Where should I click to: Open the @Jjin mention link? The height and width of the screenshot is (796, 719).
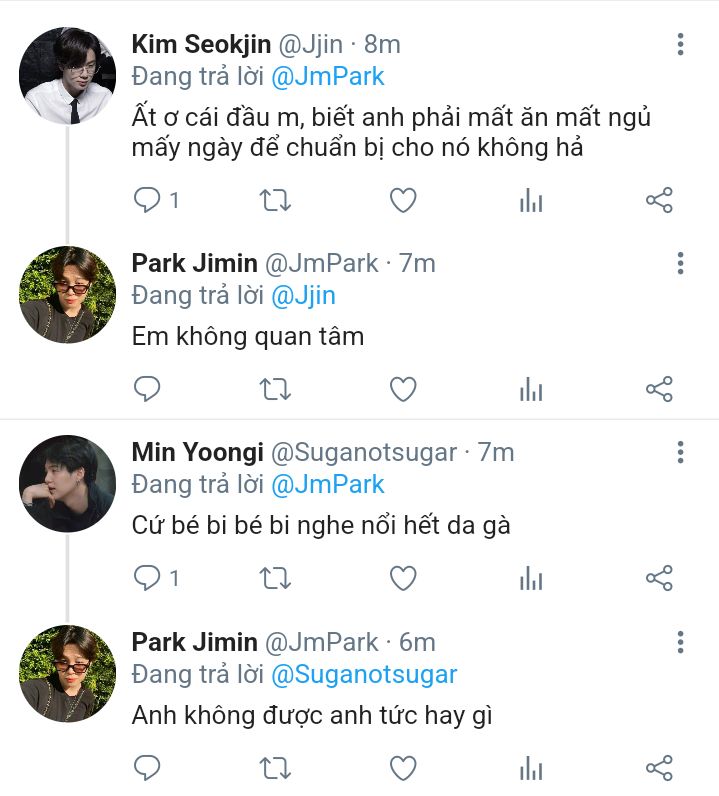tap(304, 296)
